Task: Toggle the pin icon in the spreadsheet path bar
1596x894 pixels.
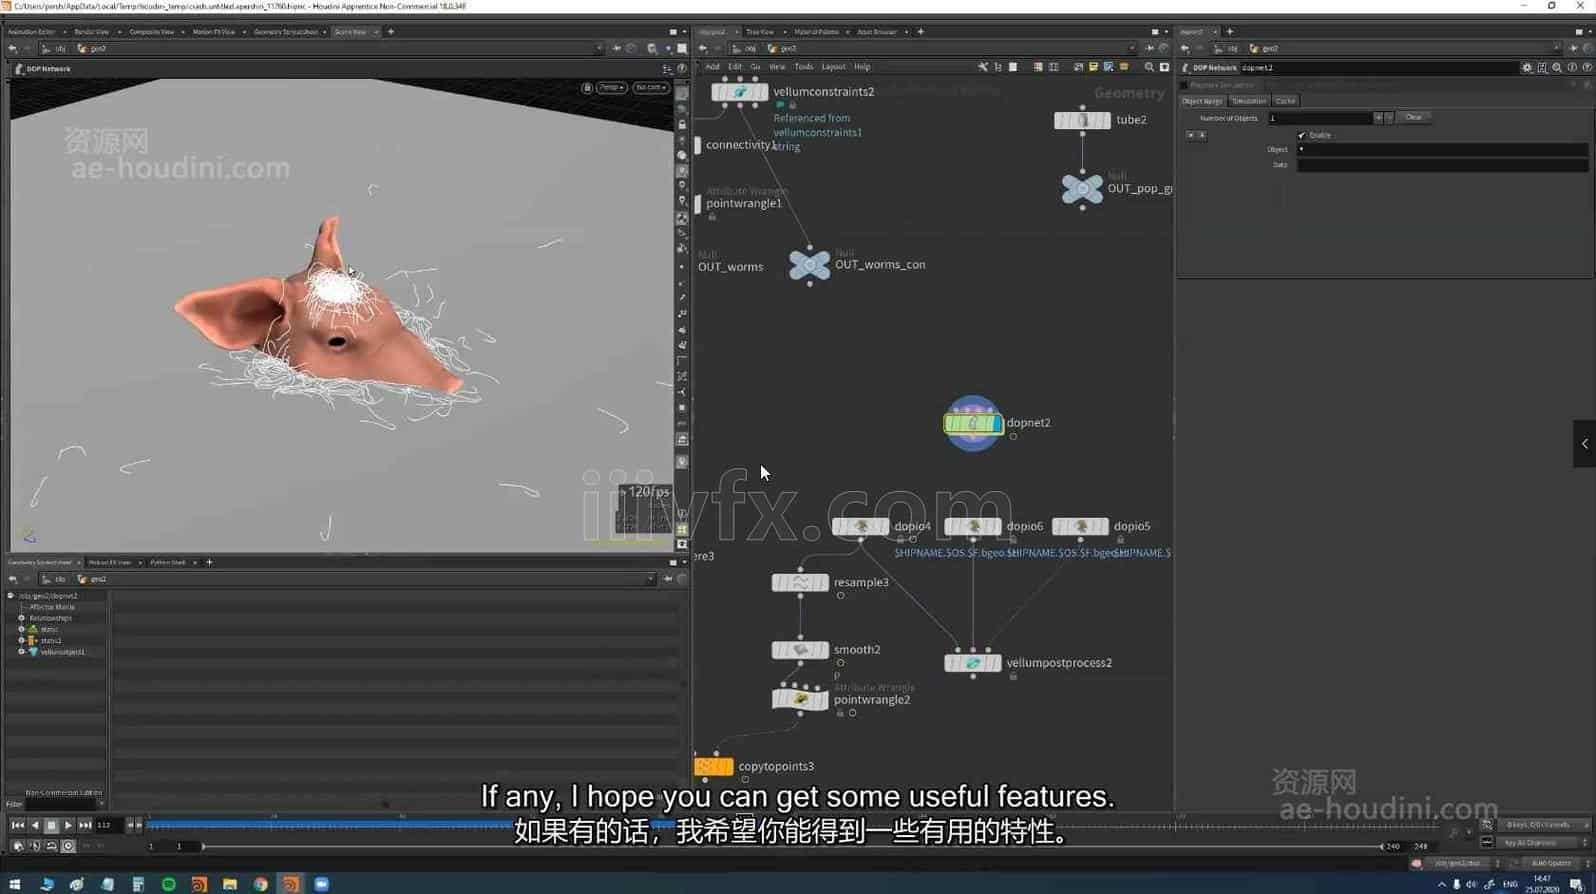Action: (x=668, y=579)
